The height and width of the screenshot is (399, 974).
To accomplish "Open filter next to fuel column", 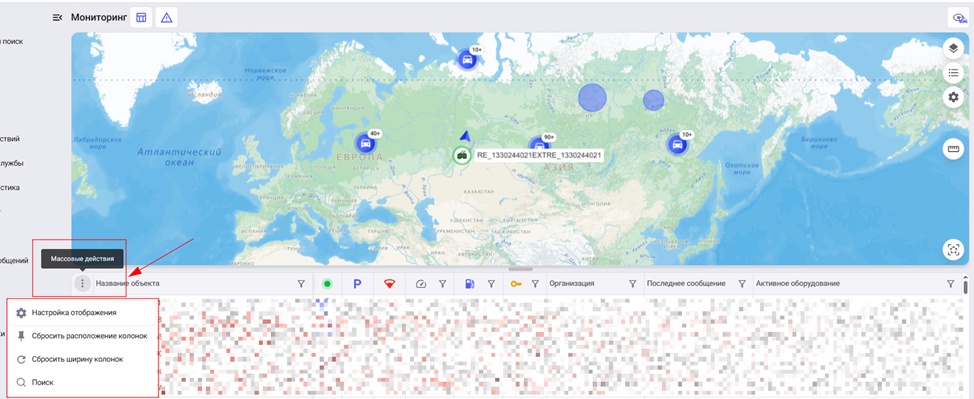I will tap(491, 284).
